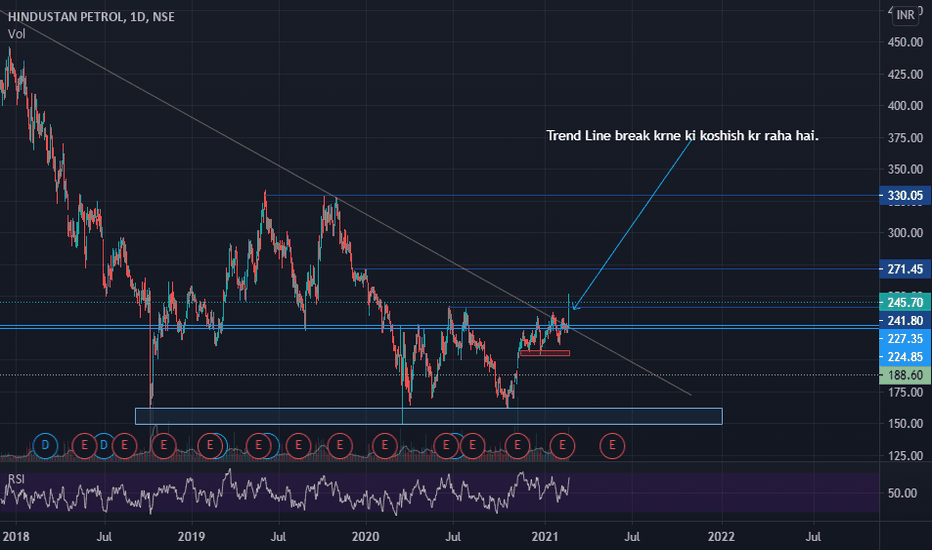Select the small red rectangle under recent candles
The height and width of the screenshot is (550, 932).
tap(544, 353)
